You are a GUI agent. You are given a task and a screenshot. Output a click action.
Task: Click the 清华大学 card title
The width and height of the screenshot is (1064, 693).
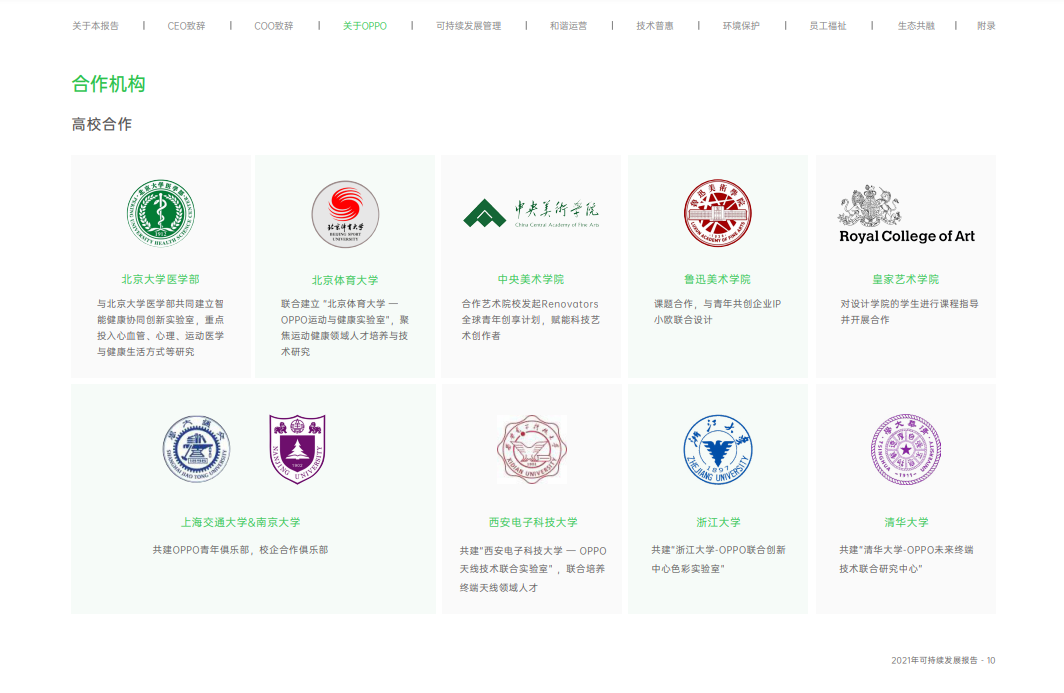pos(906,522)
